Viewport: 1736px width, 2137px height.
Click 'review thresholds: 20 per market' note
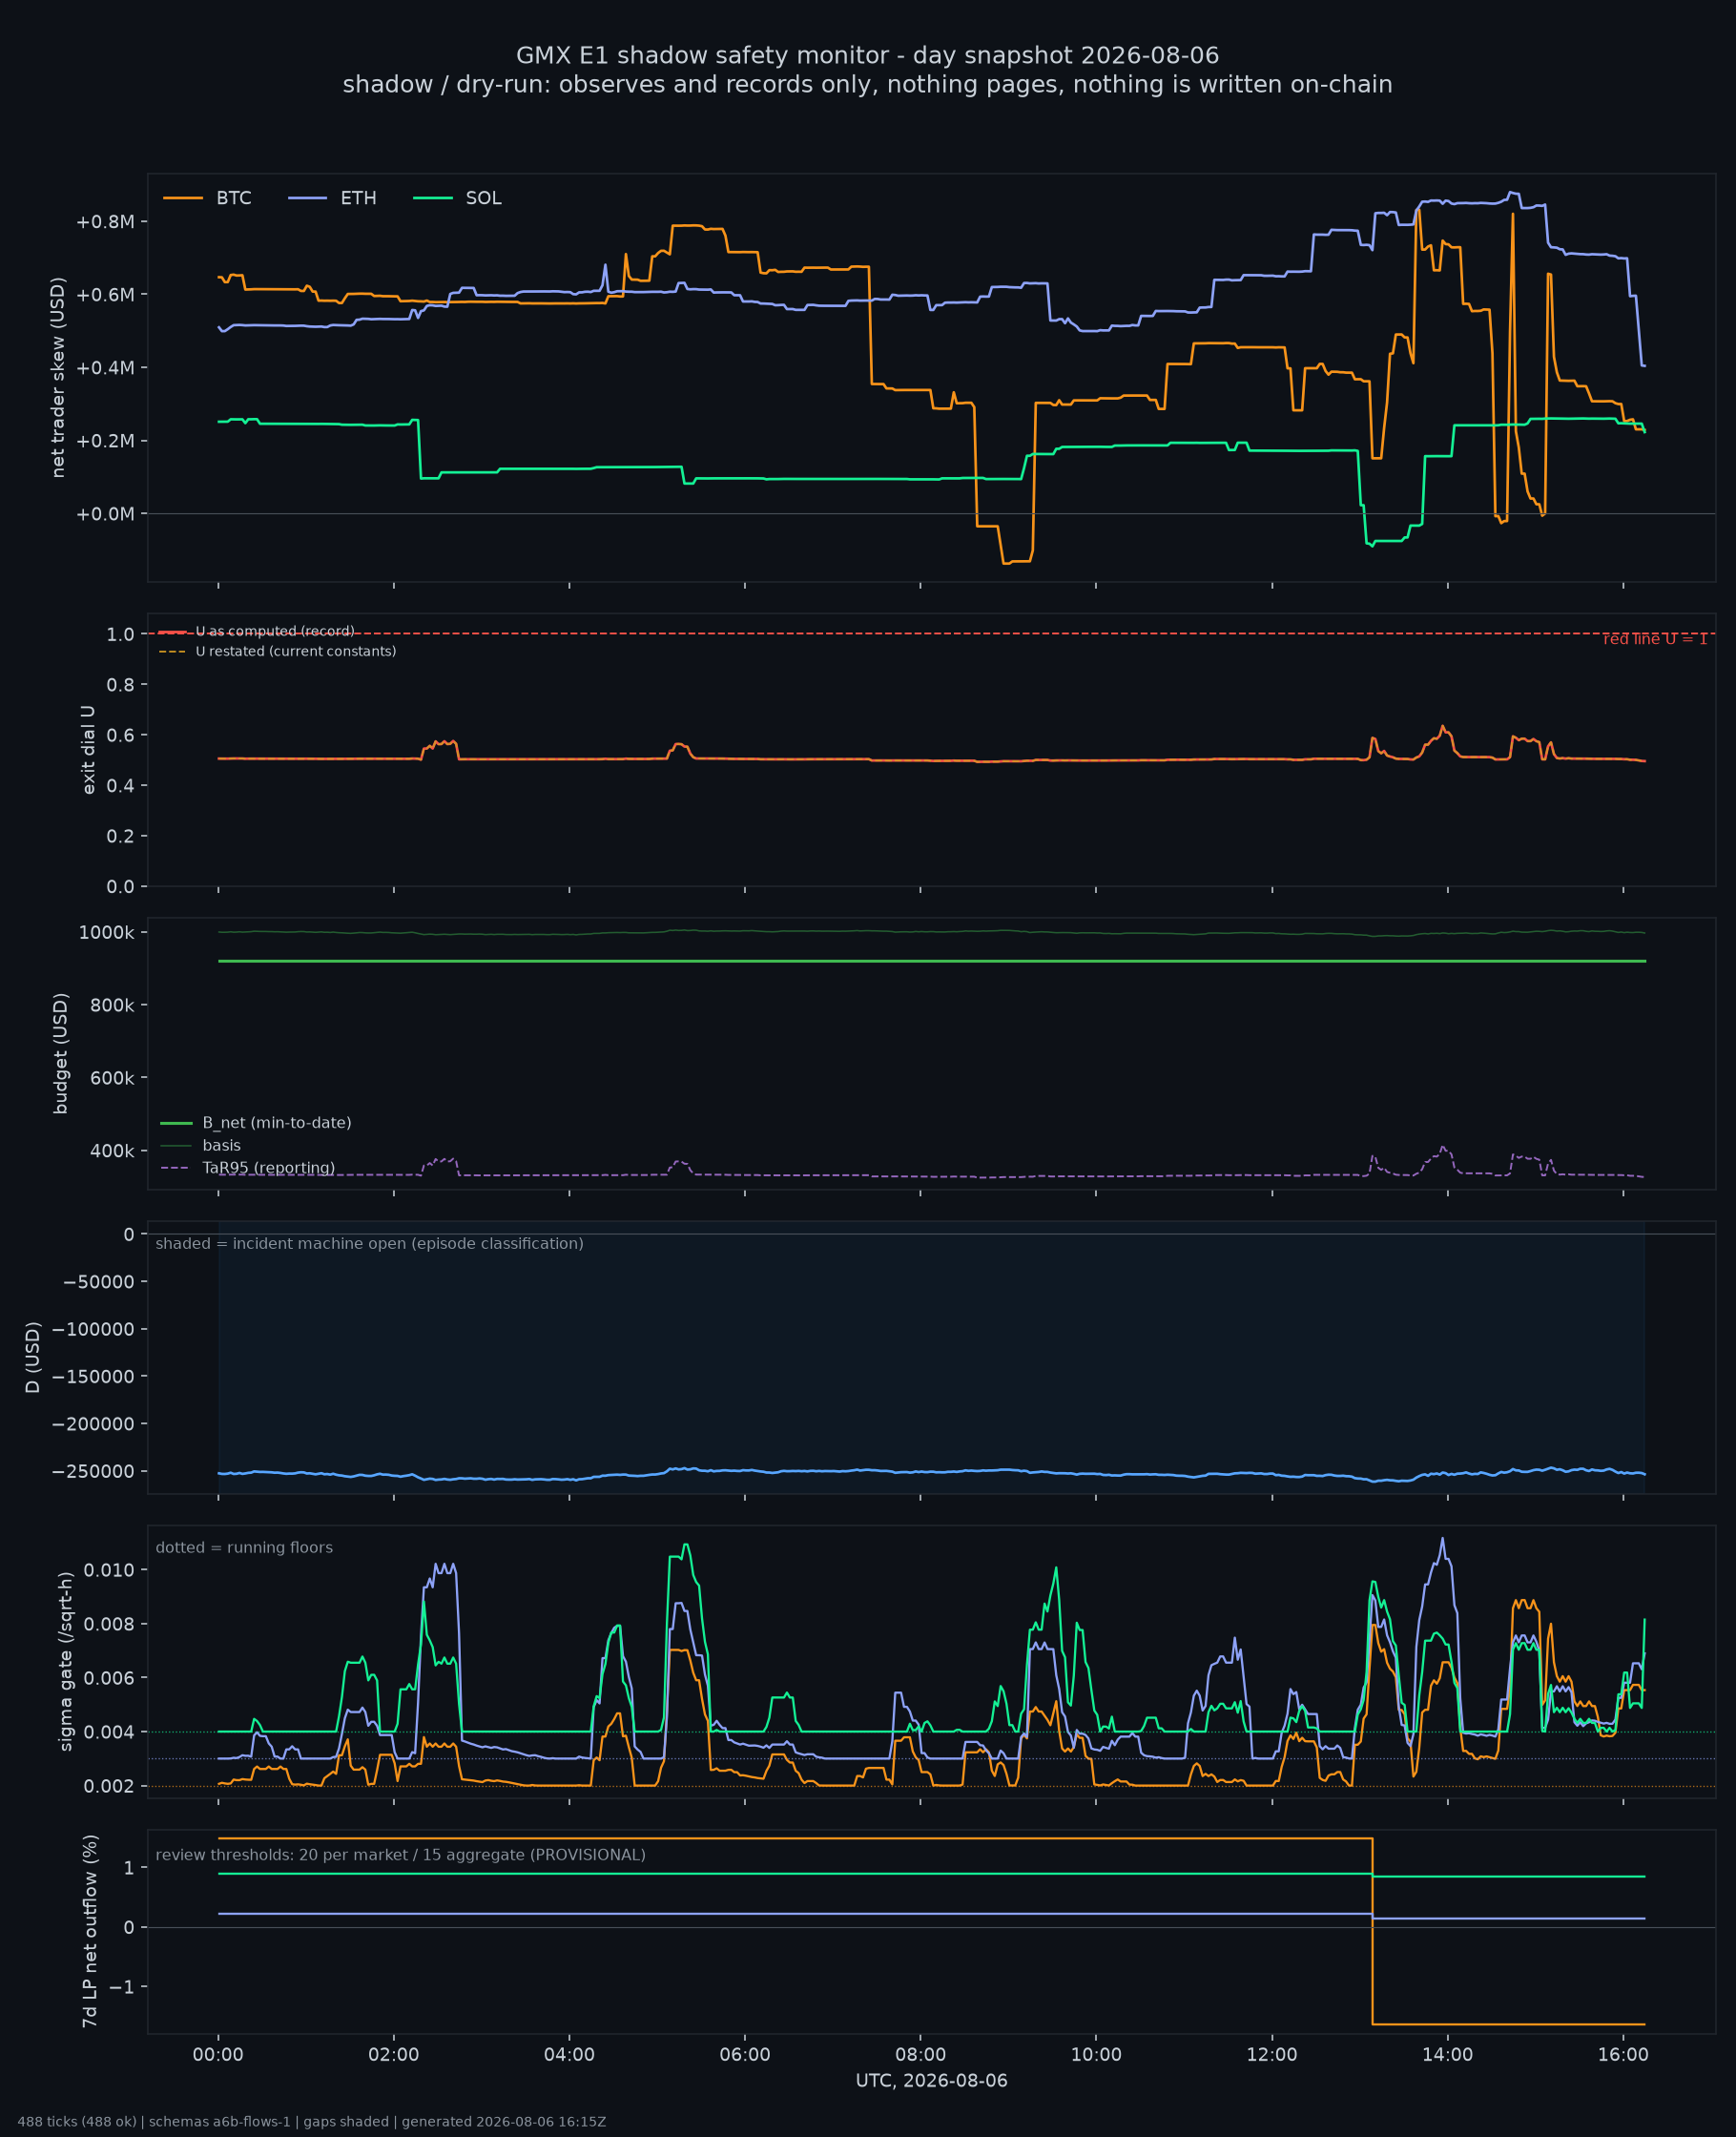click(400, 1855)
